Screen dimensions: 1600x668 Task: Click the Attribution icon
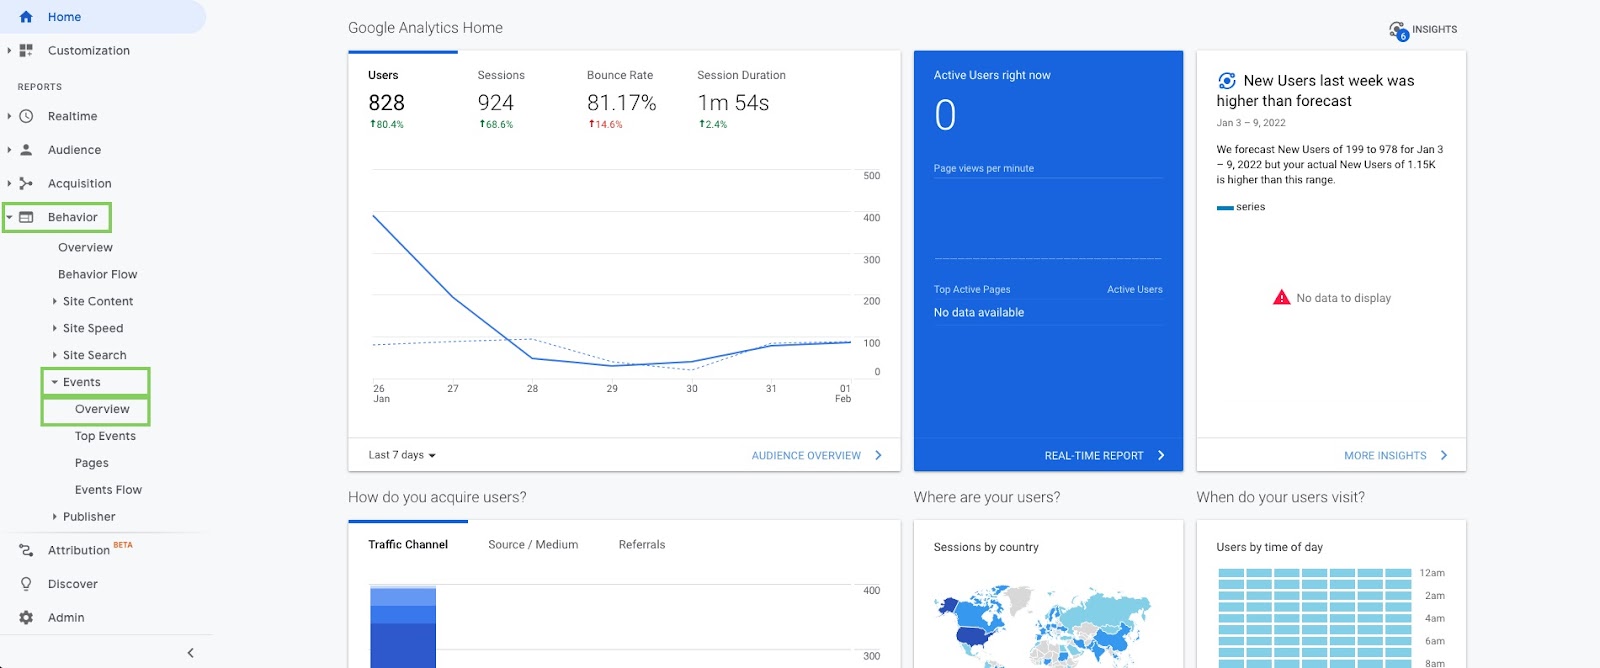click(x=26, y=550)
